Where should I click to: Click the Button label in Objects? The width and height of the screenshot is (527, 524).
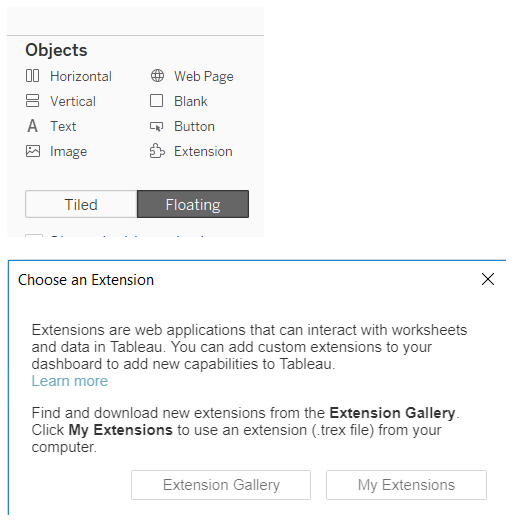pyautogui.click(x=194, y=127)
